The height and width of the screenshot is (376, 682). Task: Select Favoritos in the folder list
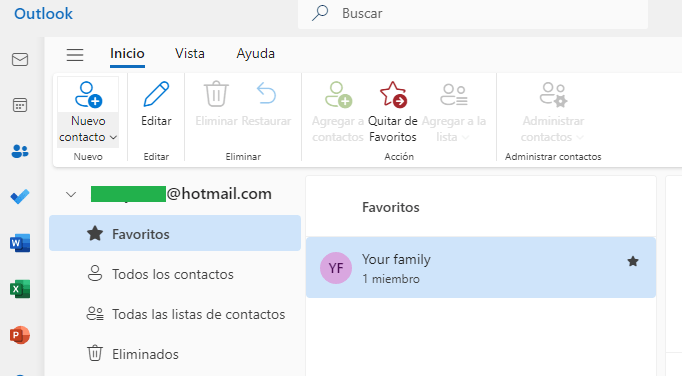point(175,233)
